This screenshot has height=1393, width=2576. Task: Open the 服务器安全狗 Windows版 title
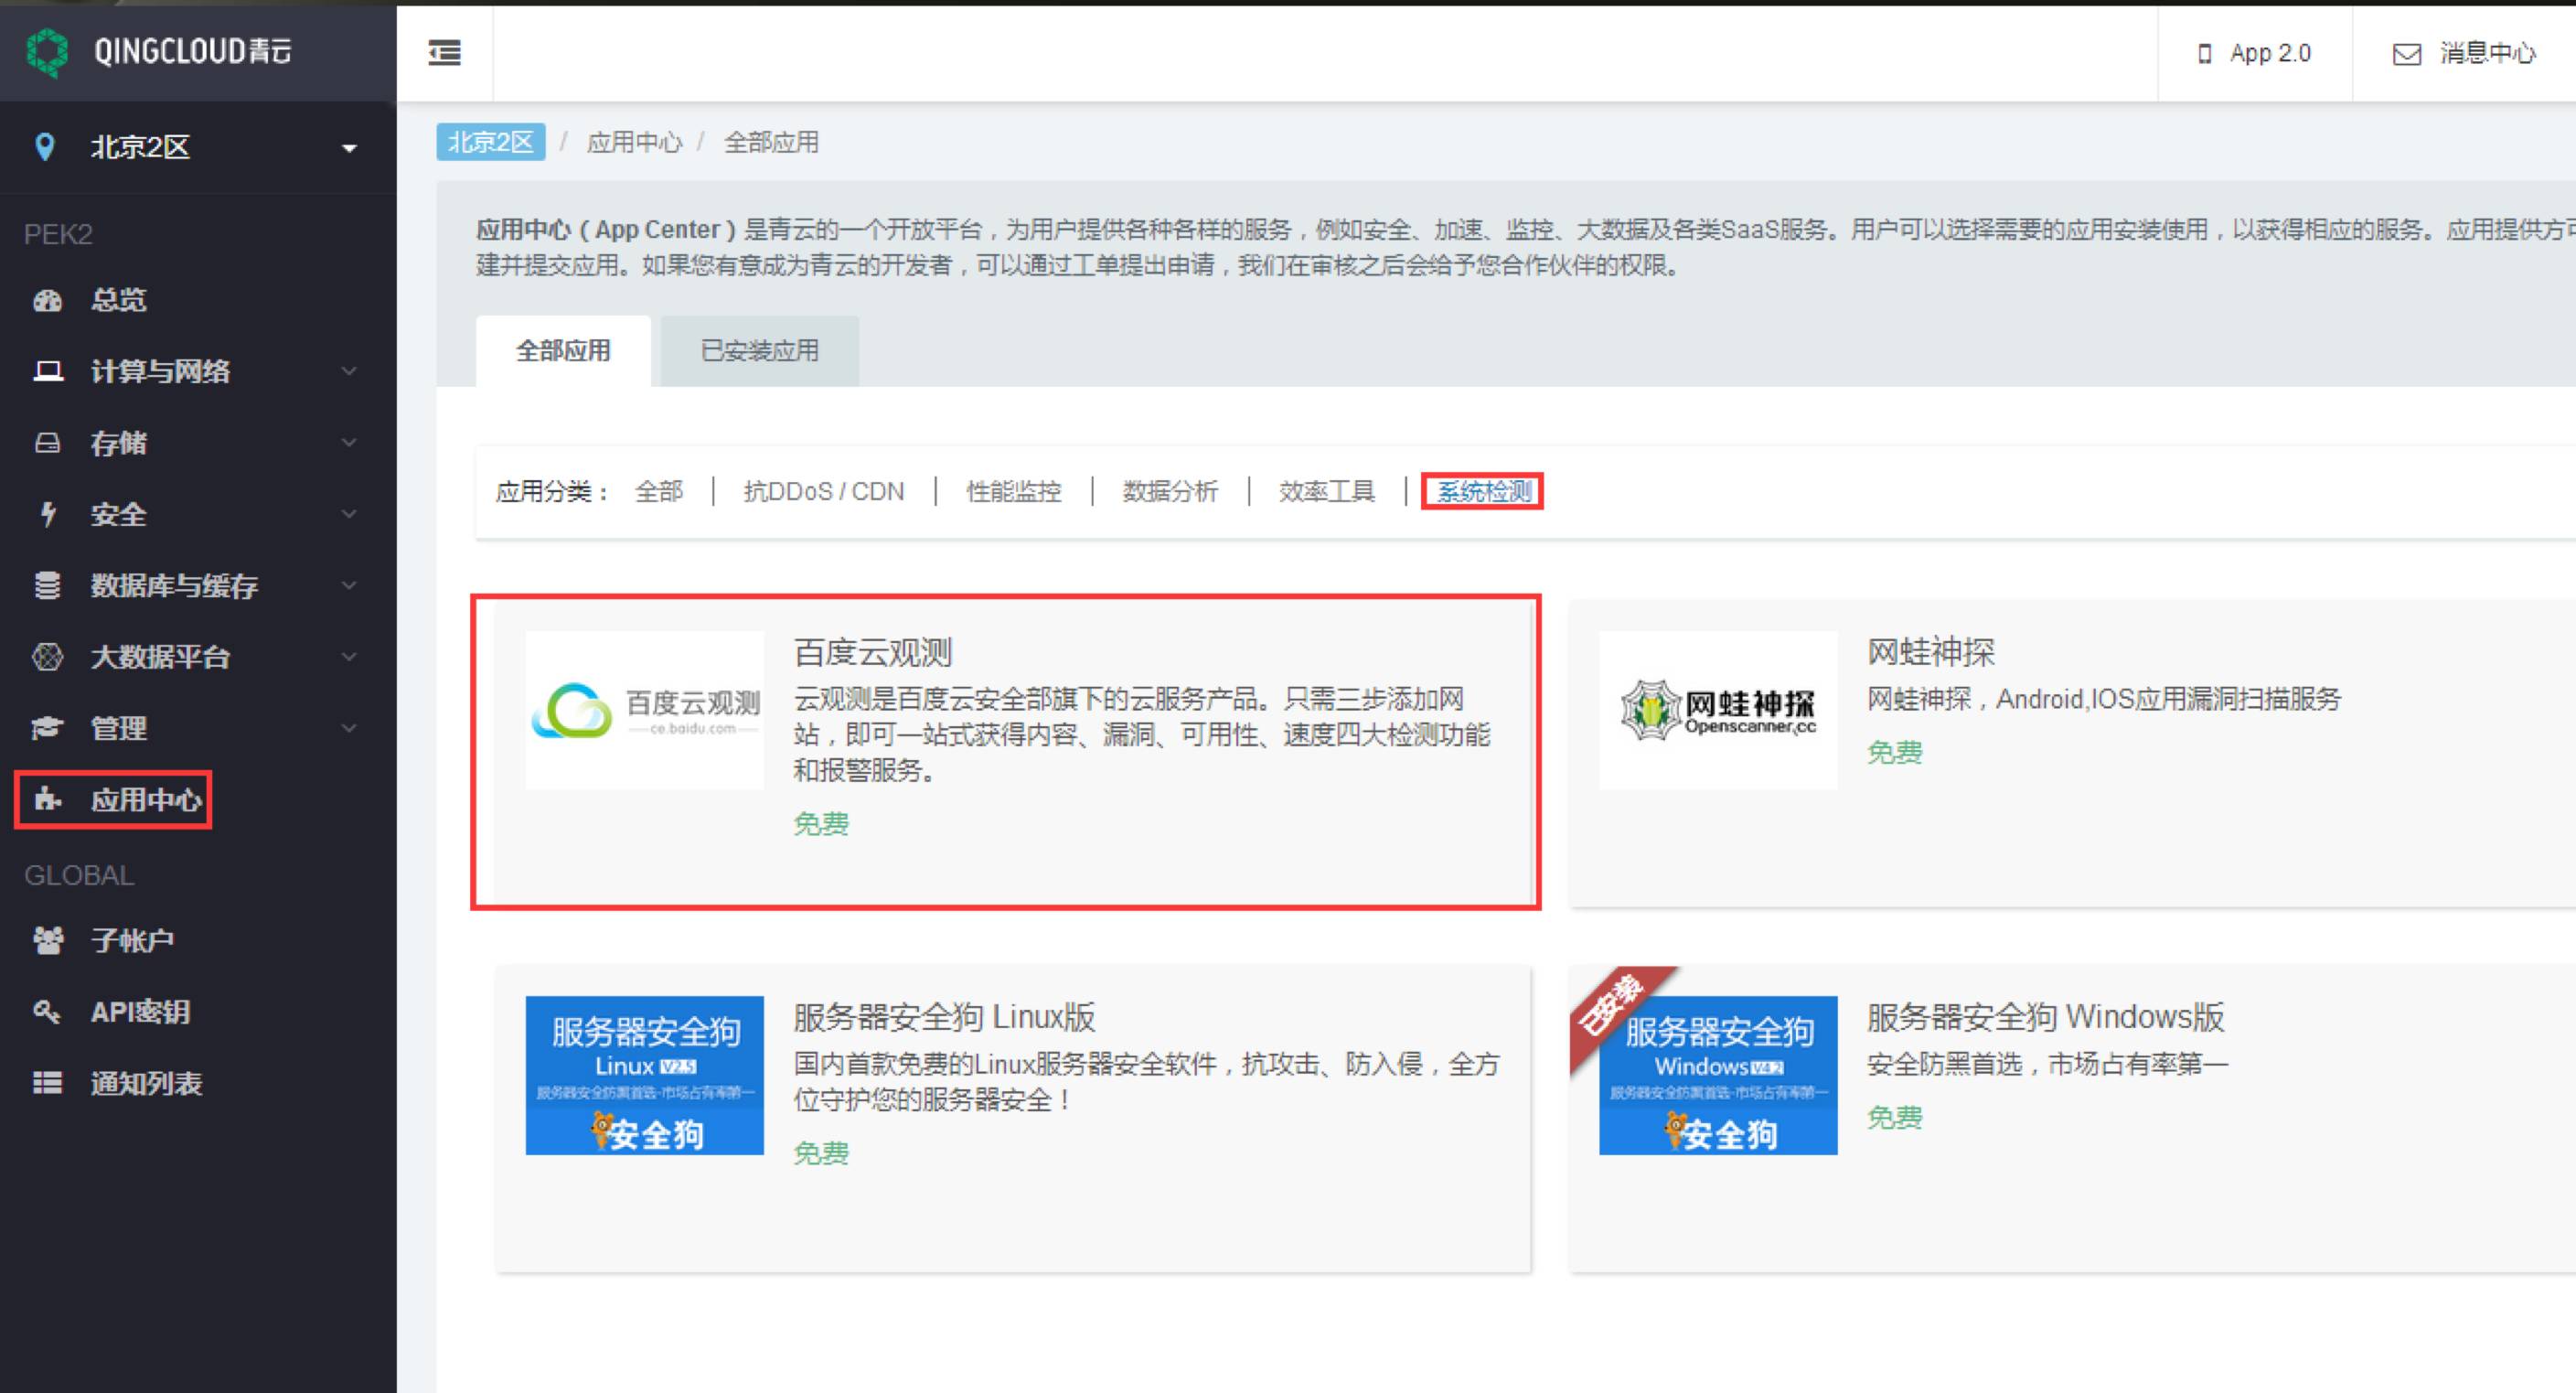2045,1017
